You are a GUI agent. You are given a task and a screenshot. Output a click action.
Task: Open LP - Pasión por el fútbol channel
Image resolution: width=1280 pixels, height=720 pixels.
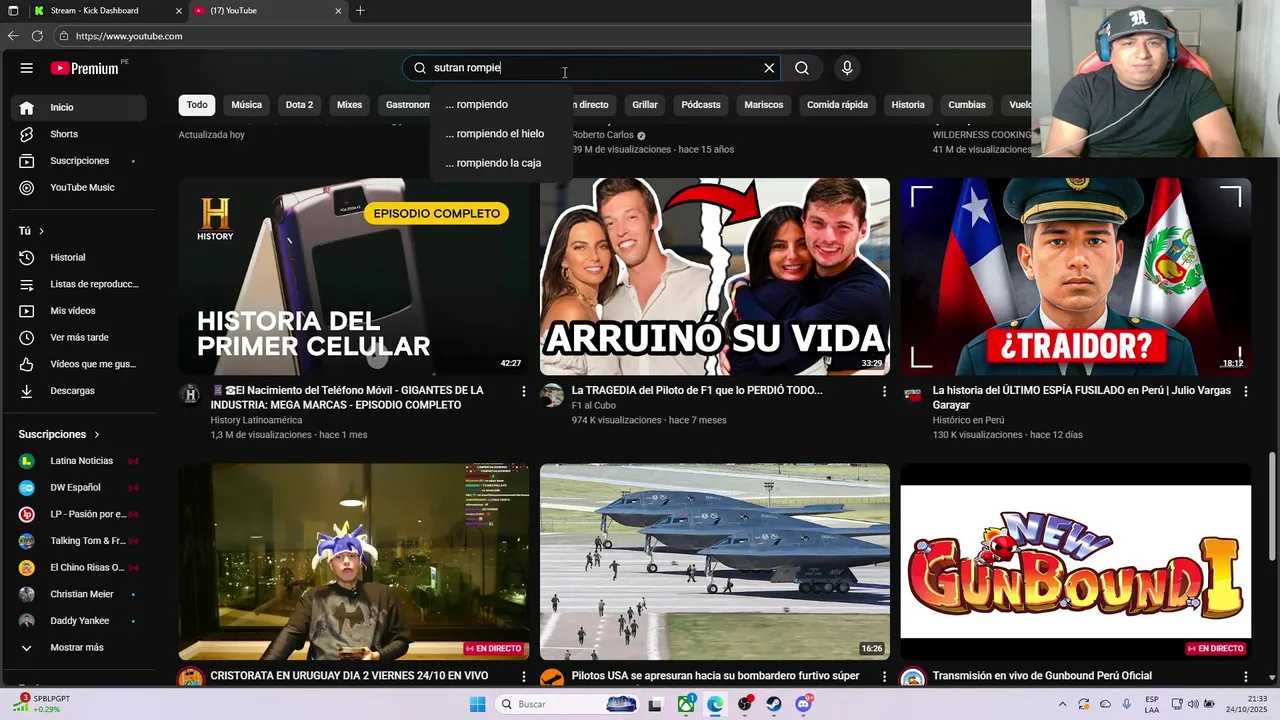click(79, 514)
